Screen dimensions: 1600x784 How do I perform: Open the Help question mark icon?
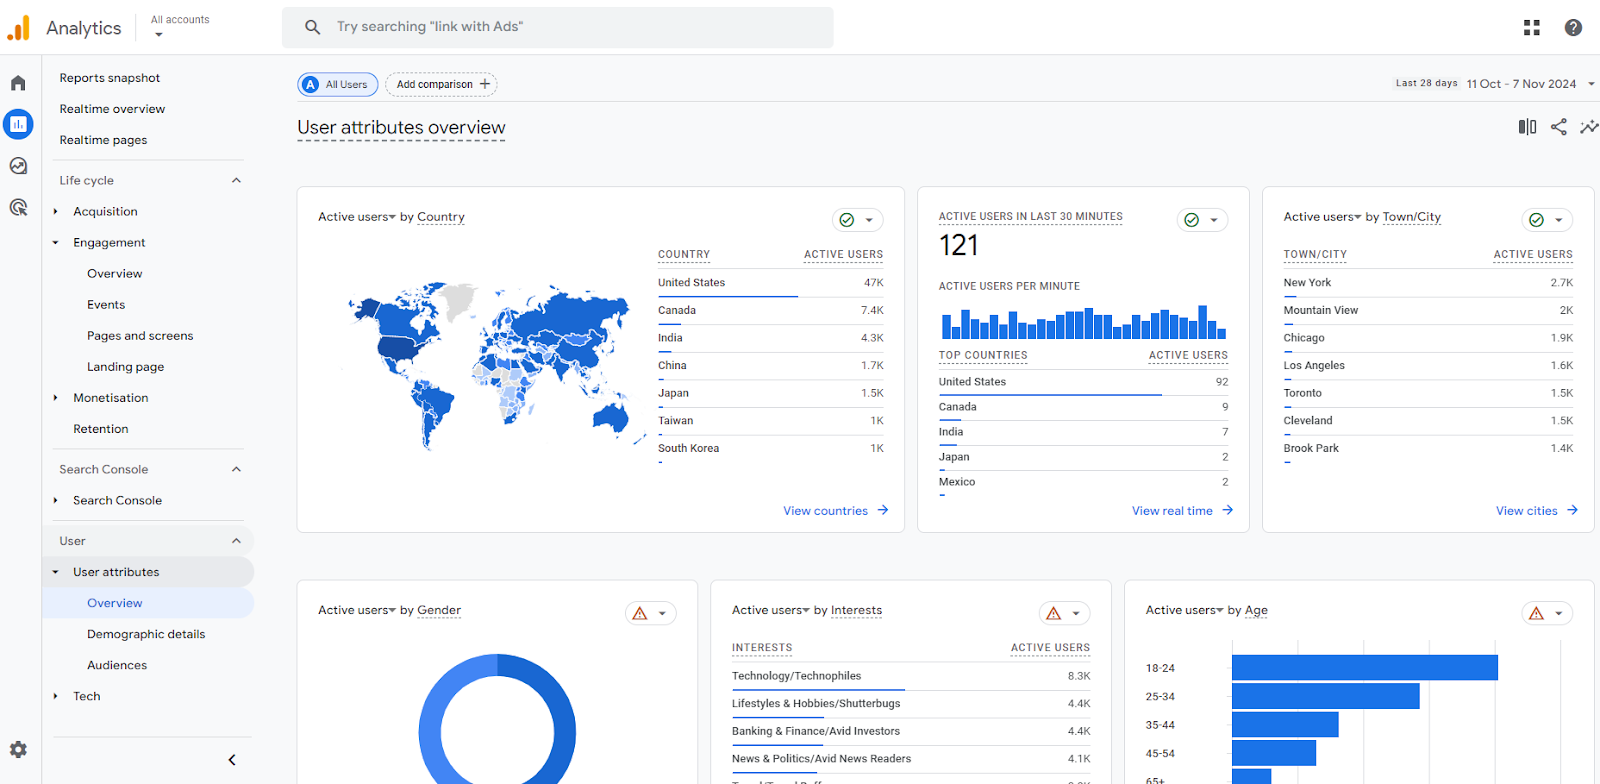[1573, 28]
